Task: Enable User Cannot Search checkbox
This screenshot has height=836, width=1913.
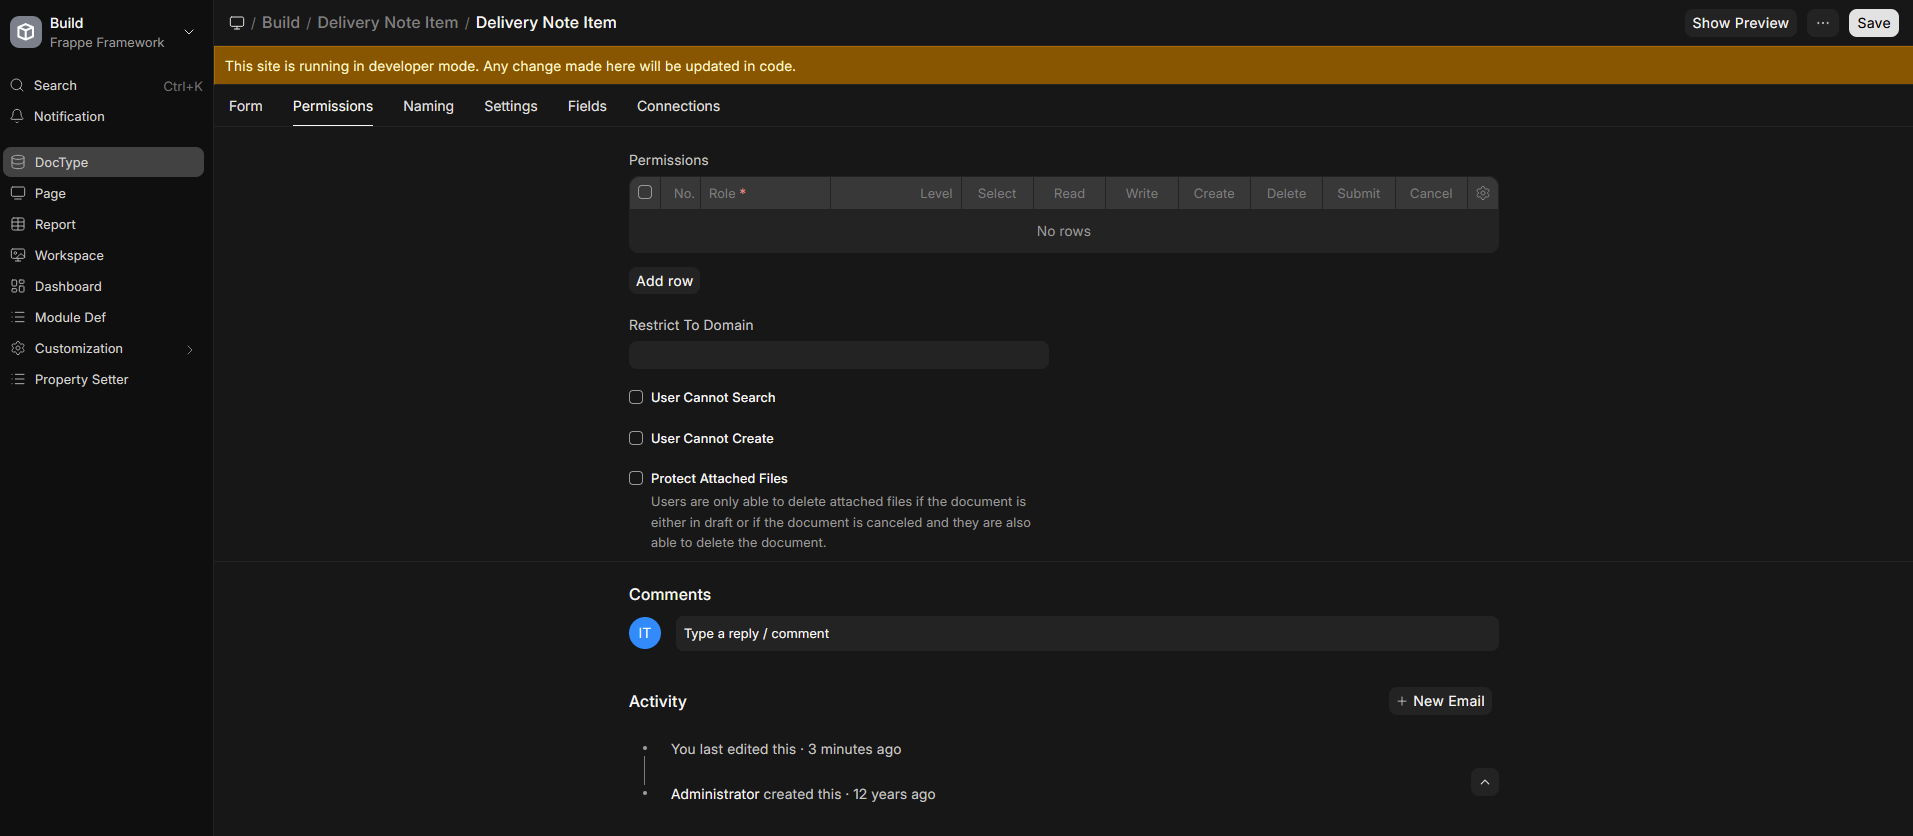Action: 636,397
